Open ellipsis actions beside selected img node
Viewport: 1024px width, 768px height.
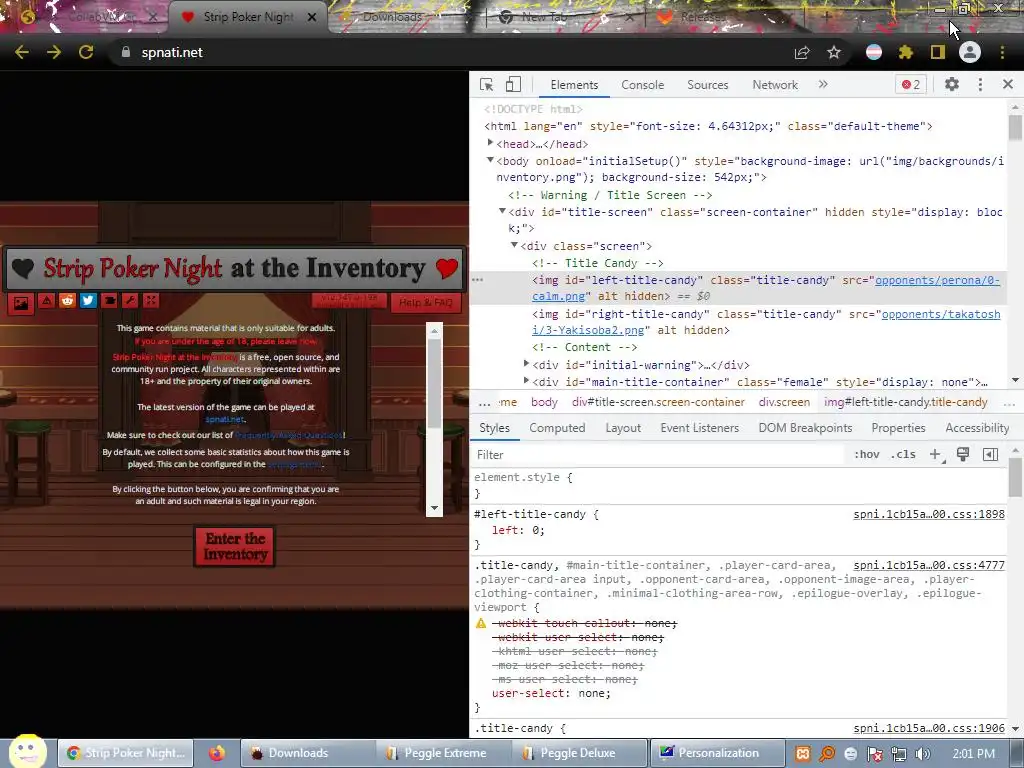click(x=477, y=280)
